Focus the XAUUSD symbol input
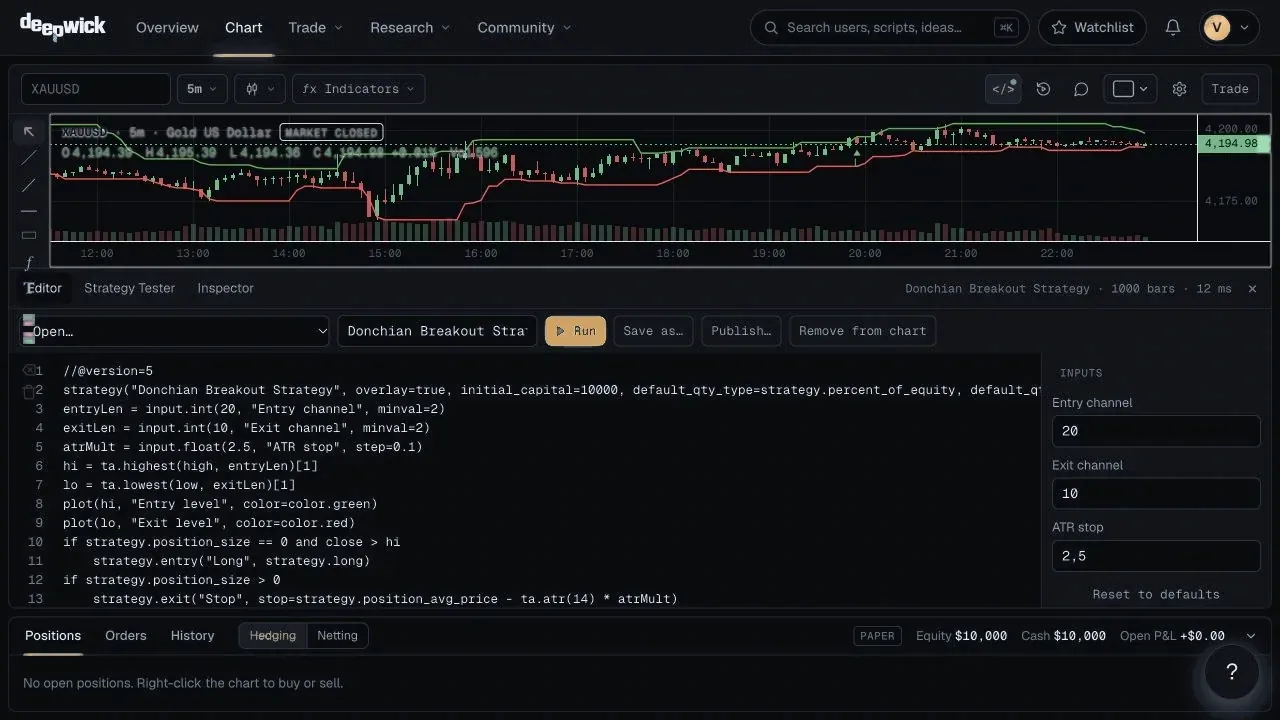The height and width of the screenshot is (720, 1280). click(x=96, y=89)
